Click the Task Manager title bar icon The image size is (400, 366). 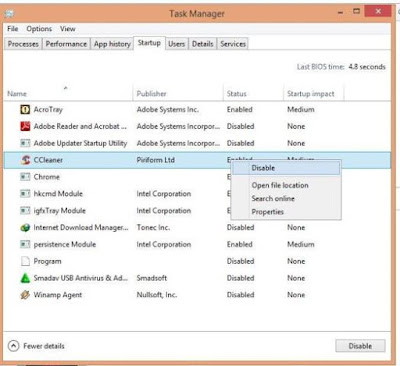coord(9,14)
